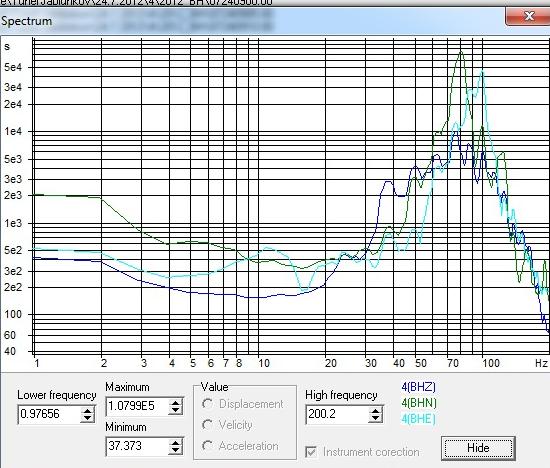Click the 20 x-axis frequency label
Viewport: 550px width, 468px height.
[x=330, y=363]
